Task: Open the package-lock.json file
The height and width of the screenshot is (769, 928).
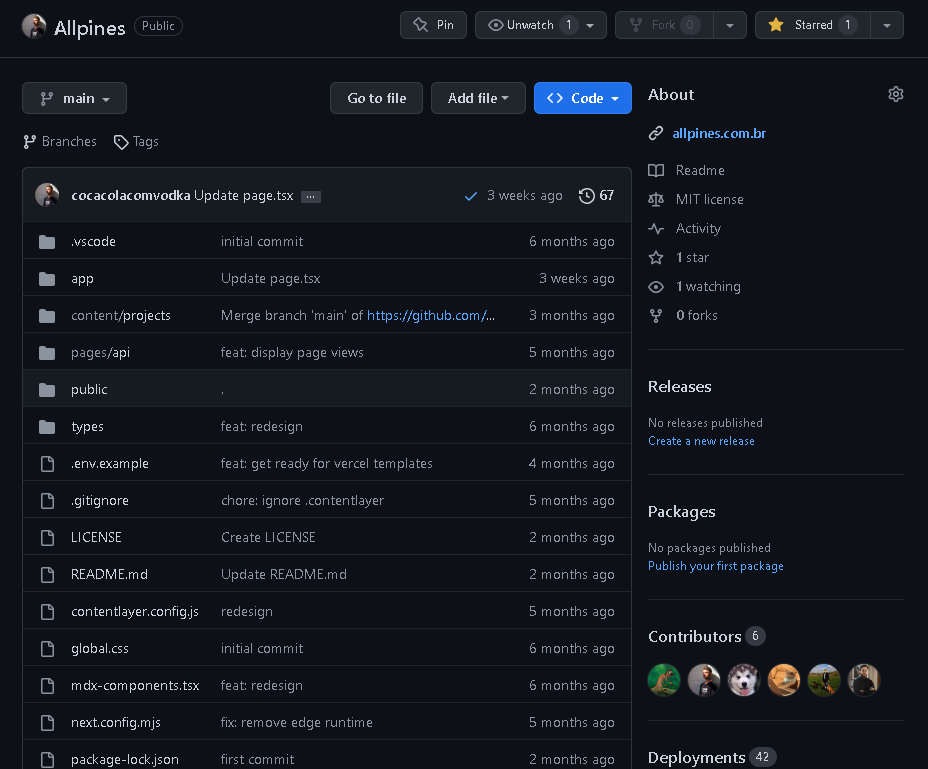Action: click(125, 760)
